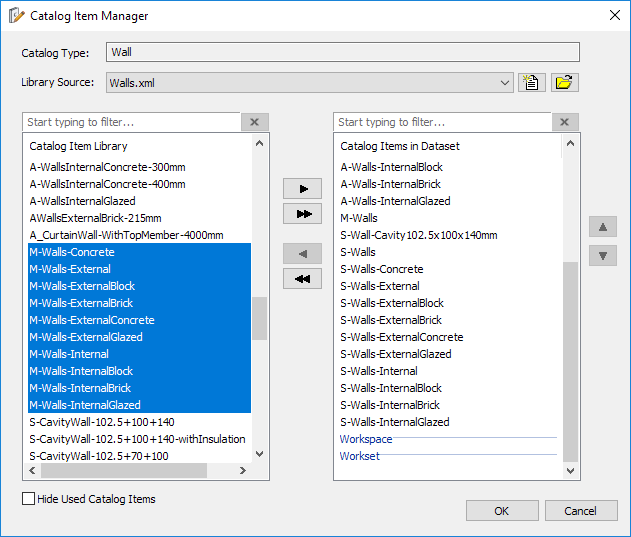Remove all items with double left arrow
This screenshot has width=631, height=537.
(x=302, y=279)
